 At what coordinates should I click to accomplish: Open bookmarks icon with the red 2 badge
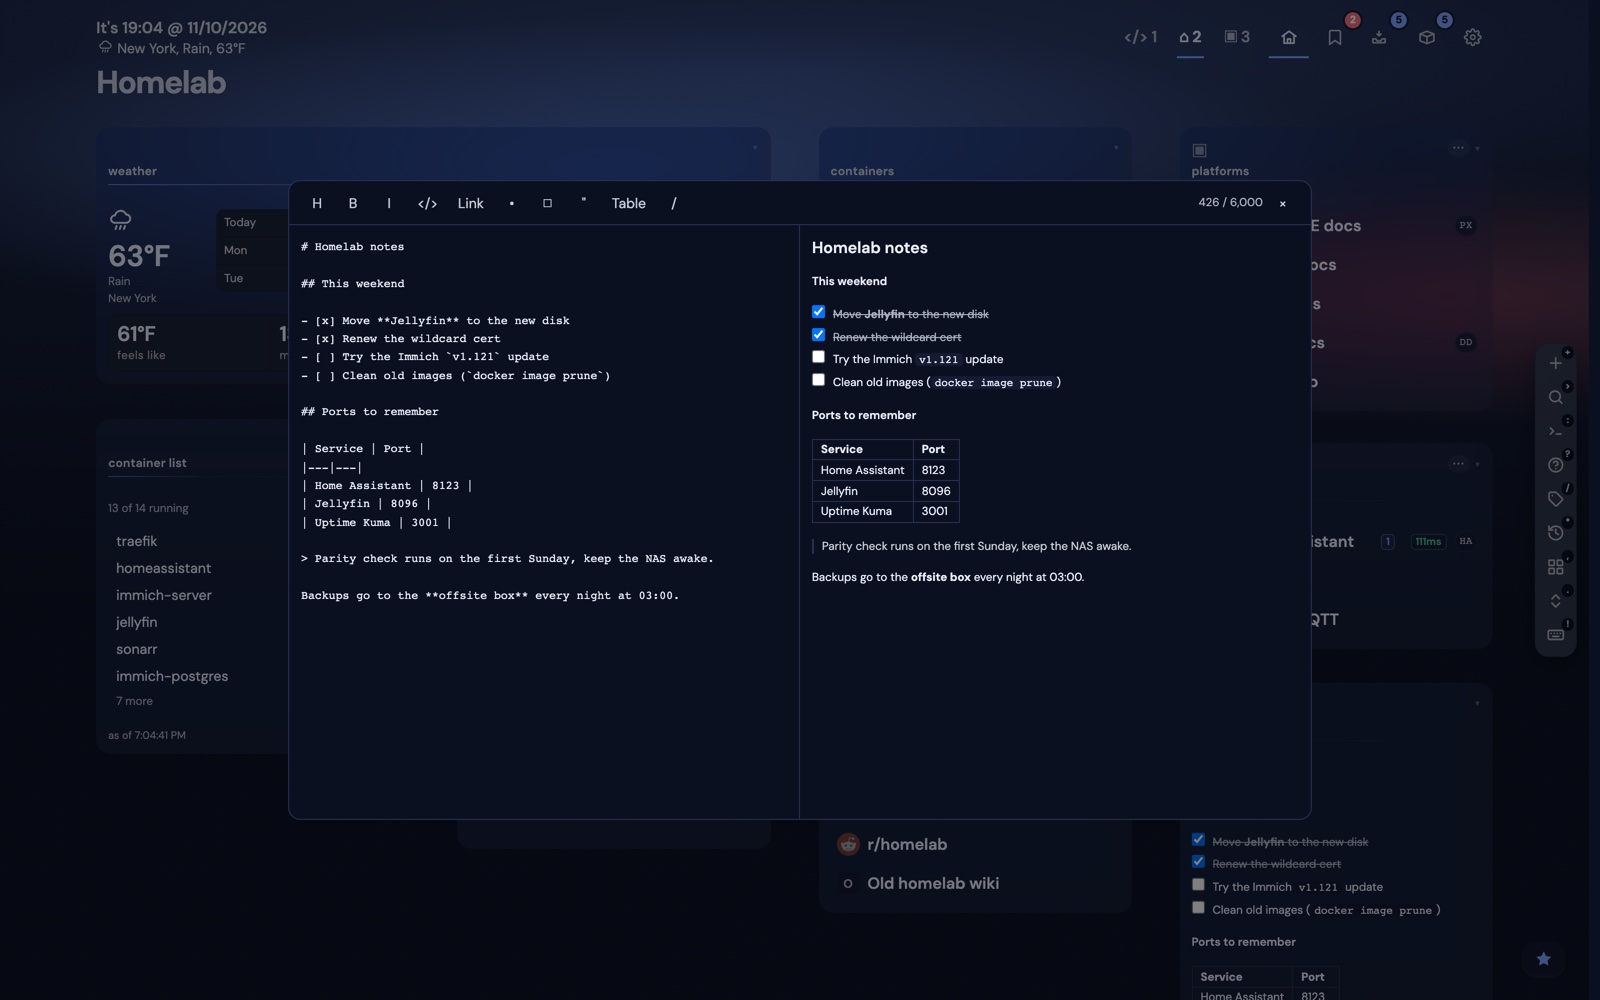(x=1335, y=37)
